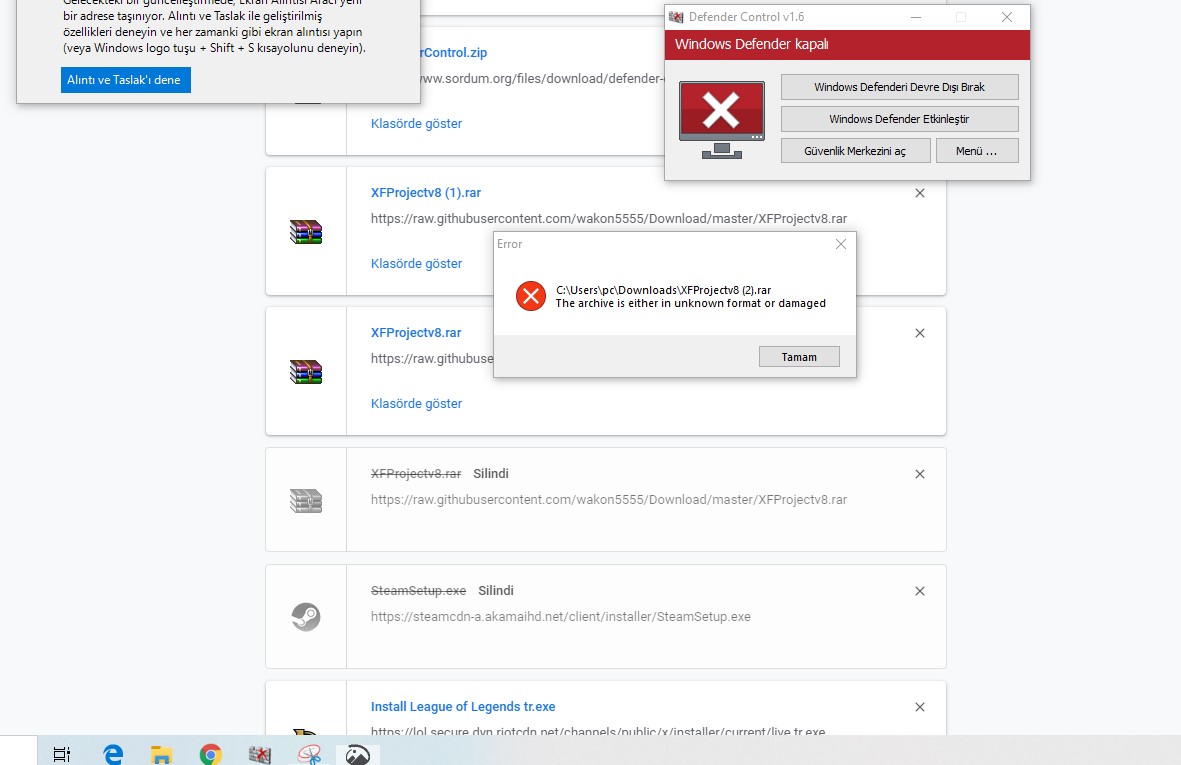Switch to Defender Control in the taskbar
This screenshot has height=765, width=1181.
point(260,754)
